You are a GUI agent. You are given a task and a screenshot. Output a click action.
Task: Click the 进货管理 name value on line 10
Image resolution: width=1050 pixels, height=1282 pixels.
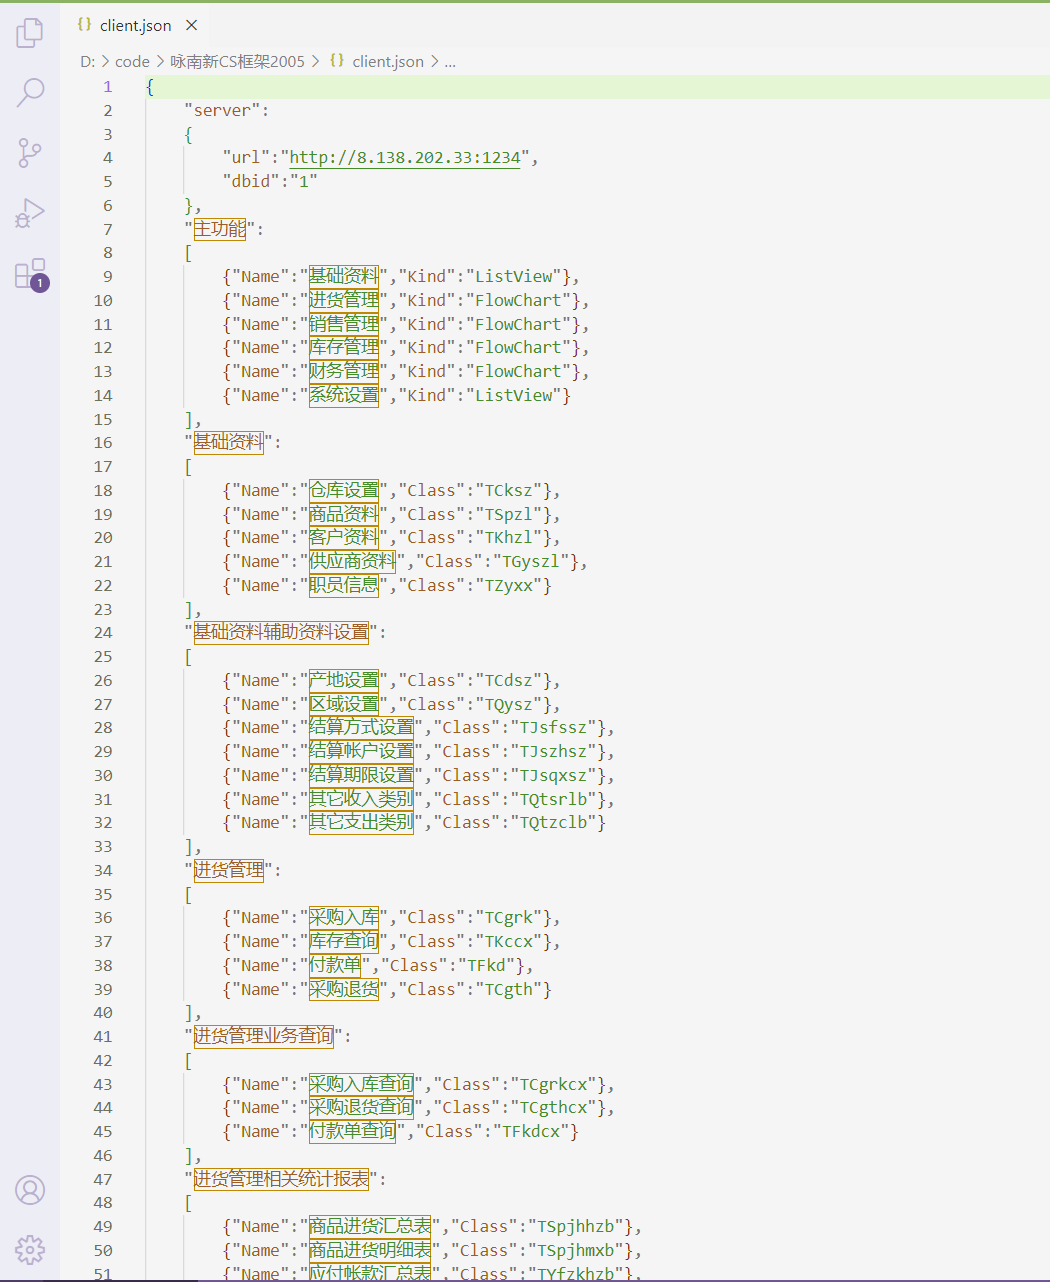344,300
